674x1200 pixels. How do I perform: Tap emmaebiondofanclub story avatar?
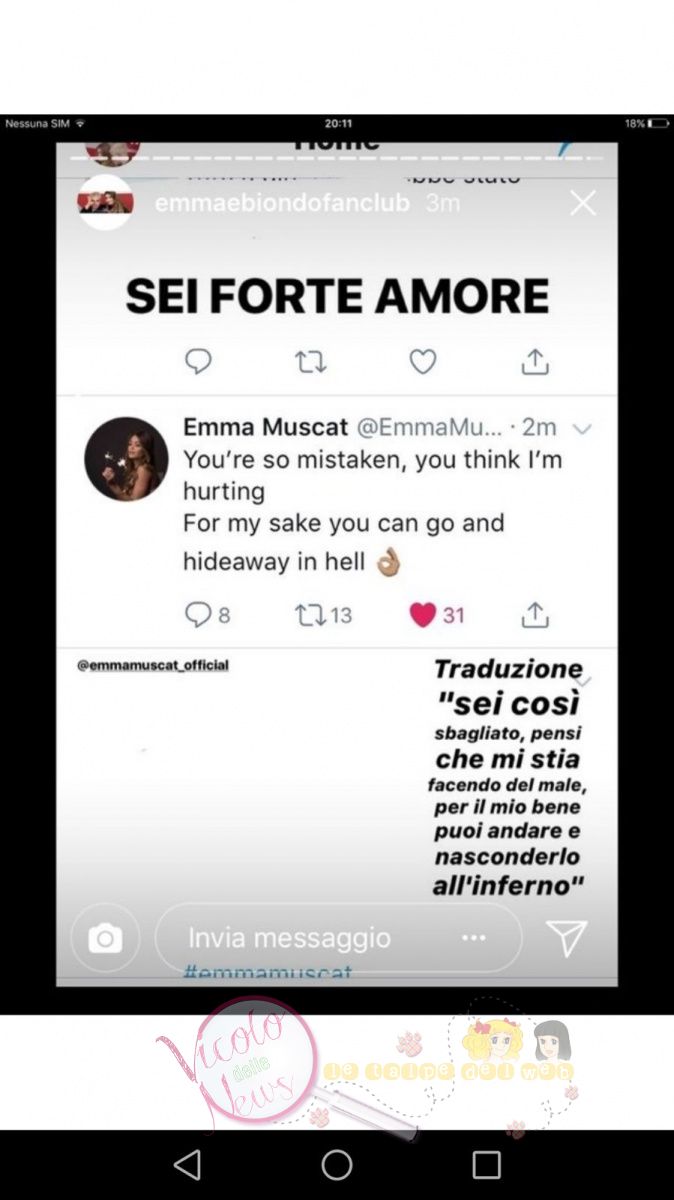pyautogui.click(x=106, y=202)
